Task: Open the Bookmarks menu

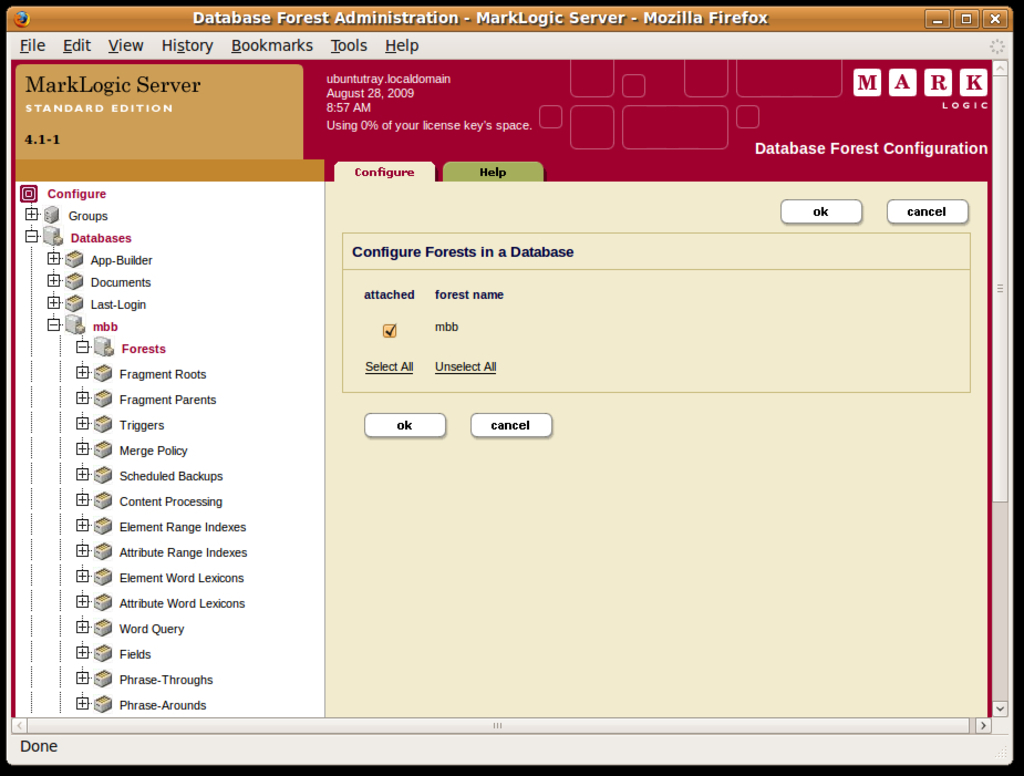Action: tap(272, 46)
